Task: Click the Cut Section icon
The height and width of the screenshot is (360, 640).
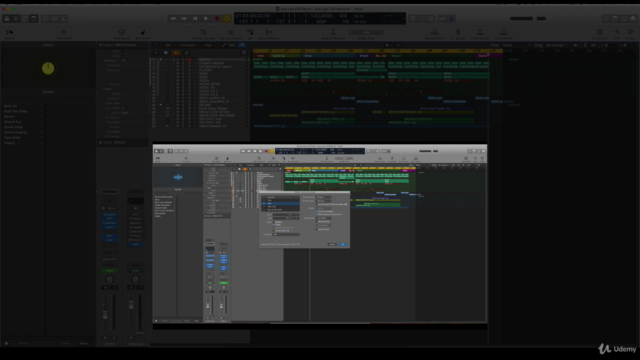Action: coord(458,33)
